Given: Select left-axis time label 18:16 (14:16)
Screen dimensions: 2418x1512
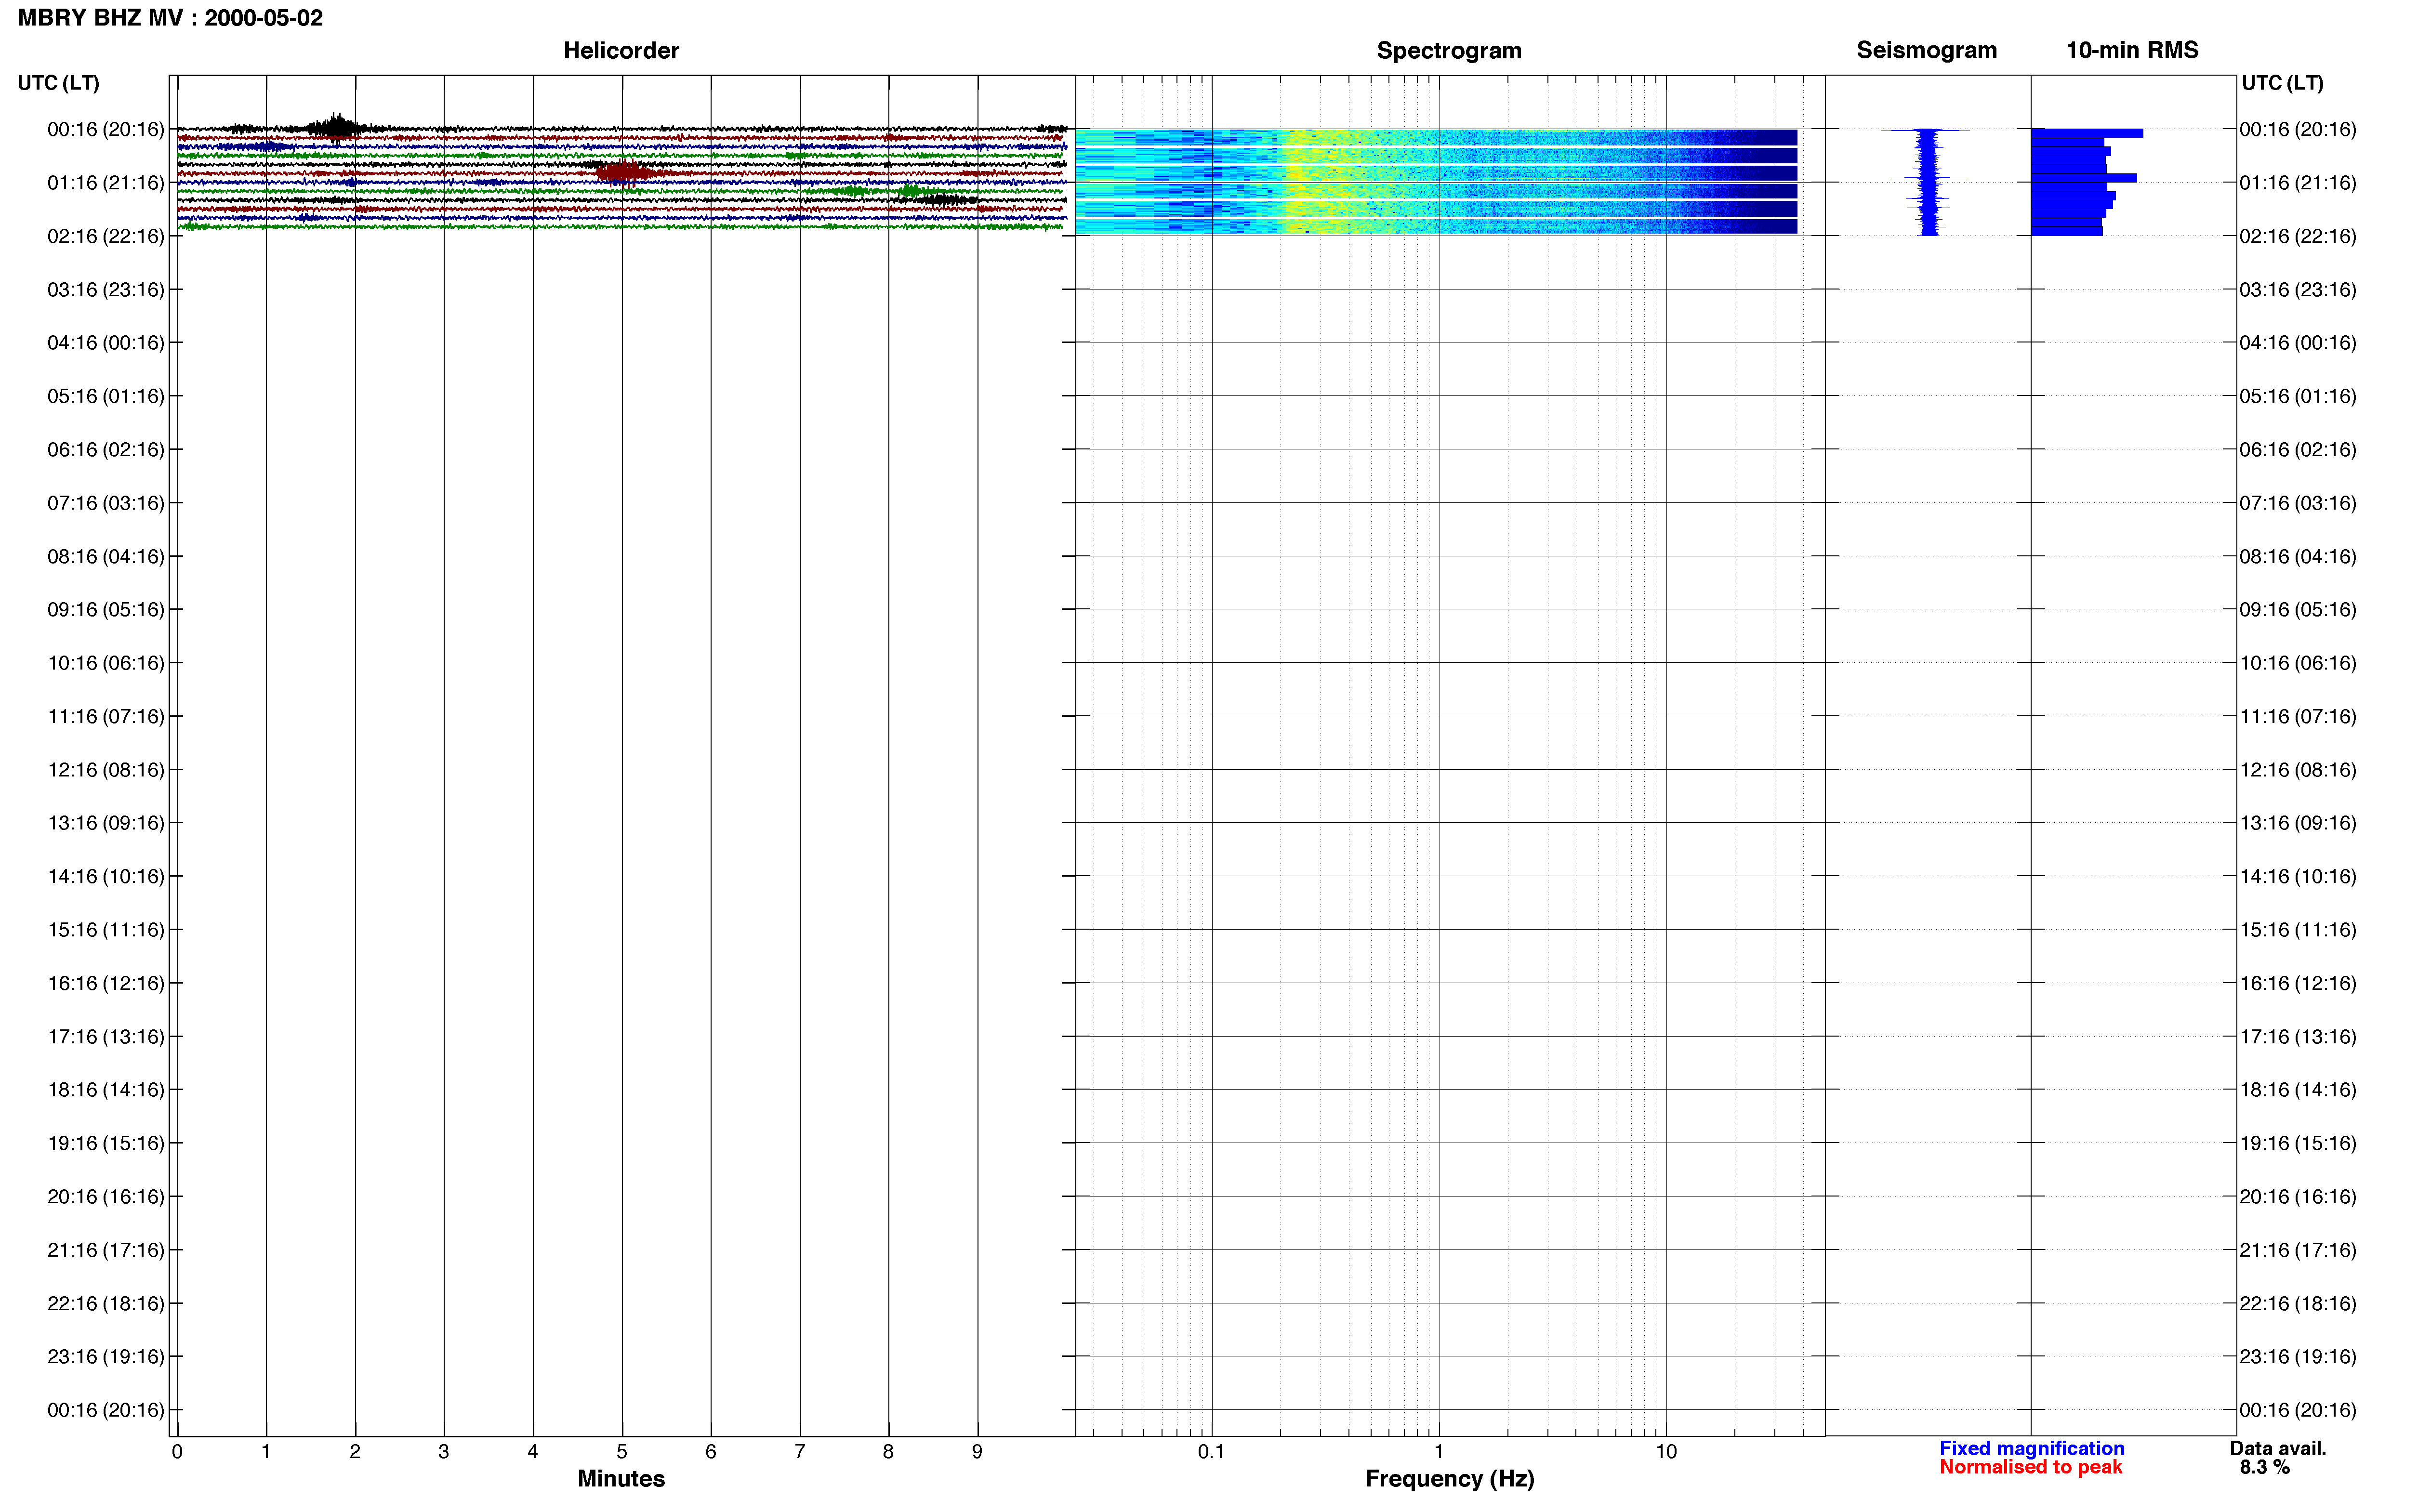Looking at the screenshot, I should point(106,1090).
